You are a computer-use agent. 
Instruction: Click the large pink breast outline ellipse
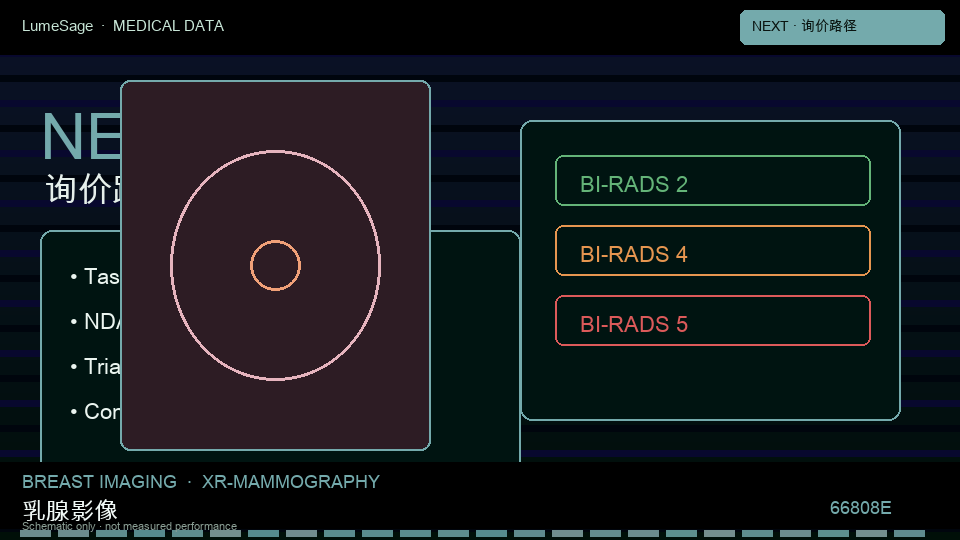276,265
